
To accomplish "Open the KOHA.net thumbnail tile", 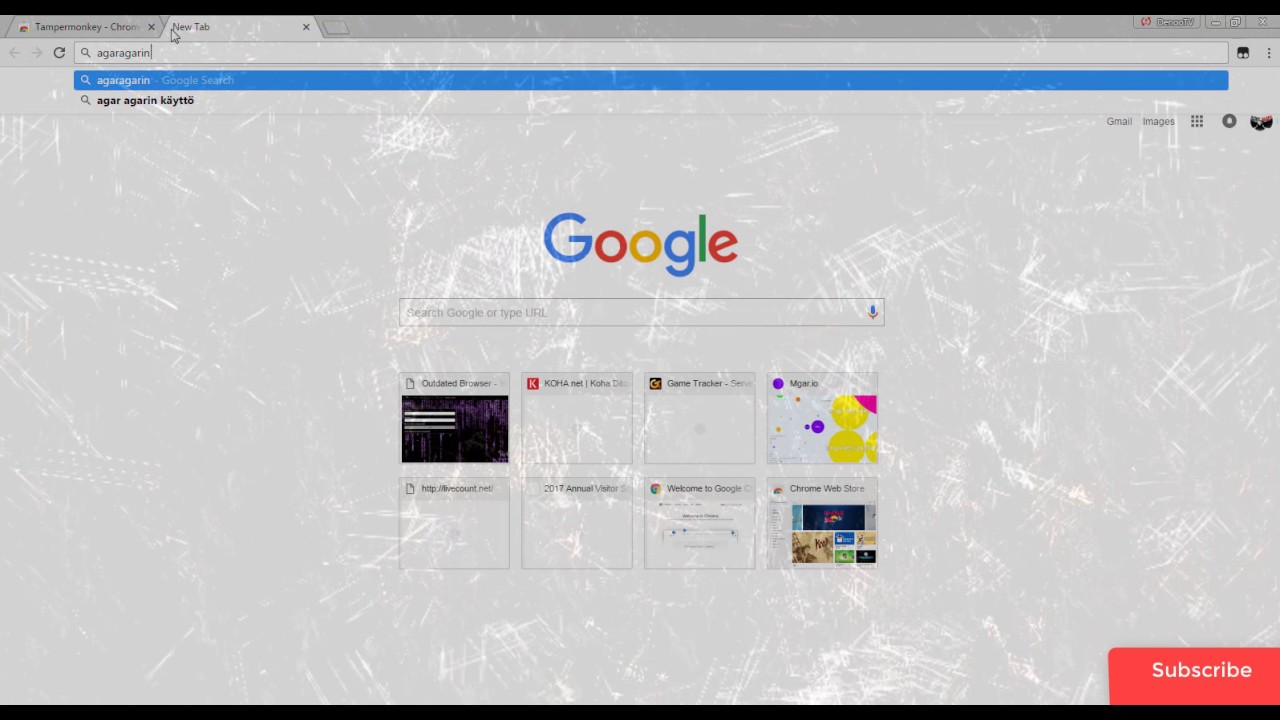I will click(577, 419).
